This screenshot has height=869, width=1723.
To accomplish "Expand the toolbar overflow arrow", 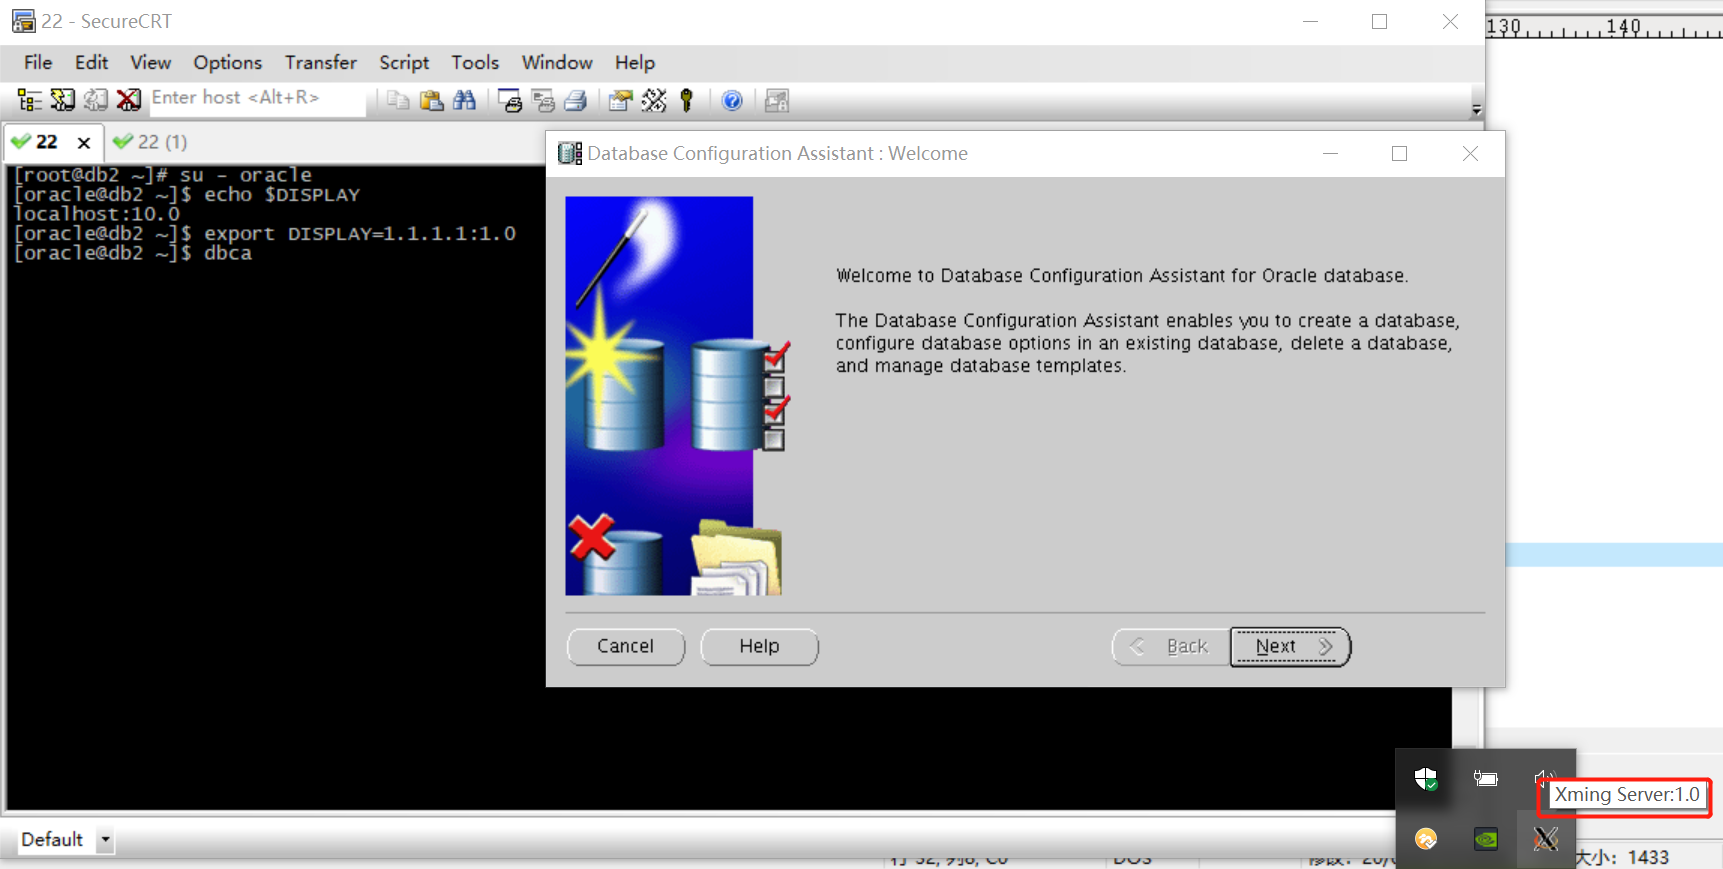I will point(1476,109).
